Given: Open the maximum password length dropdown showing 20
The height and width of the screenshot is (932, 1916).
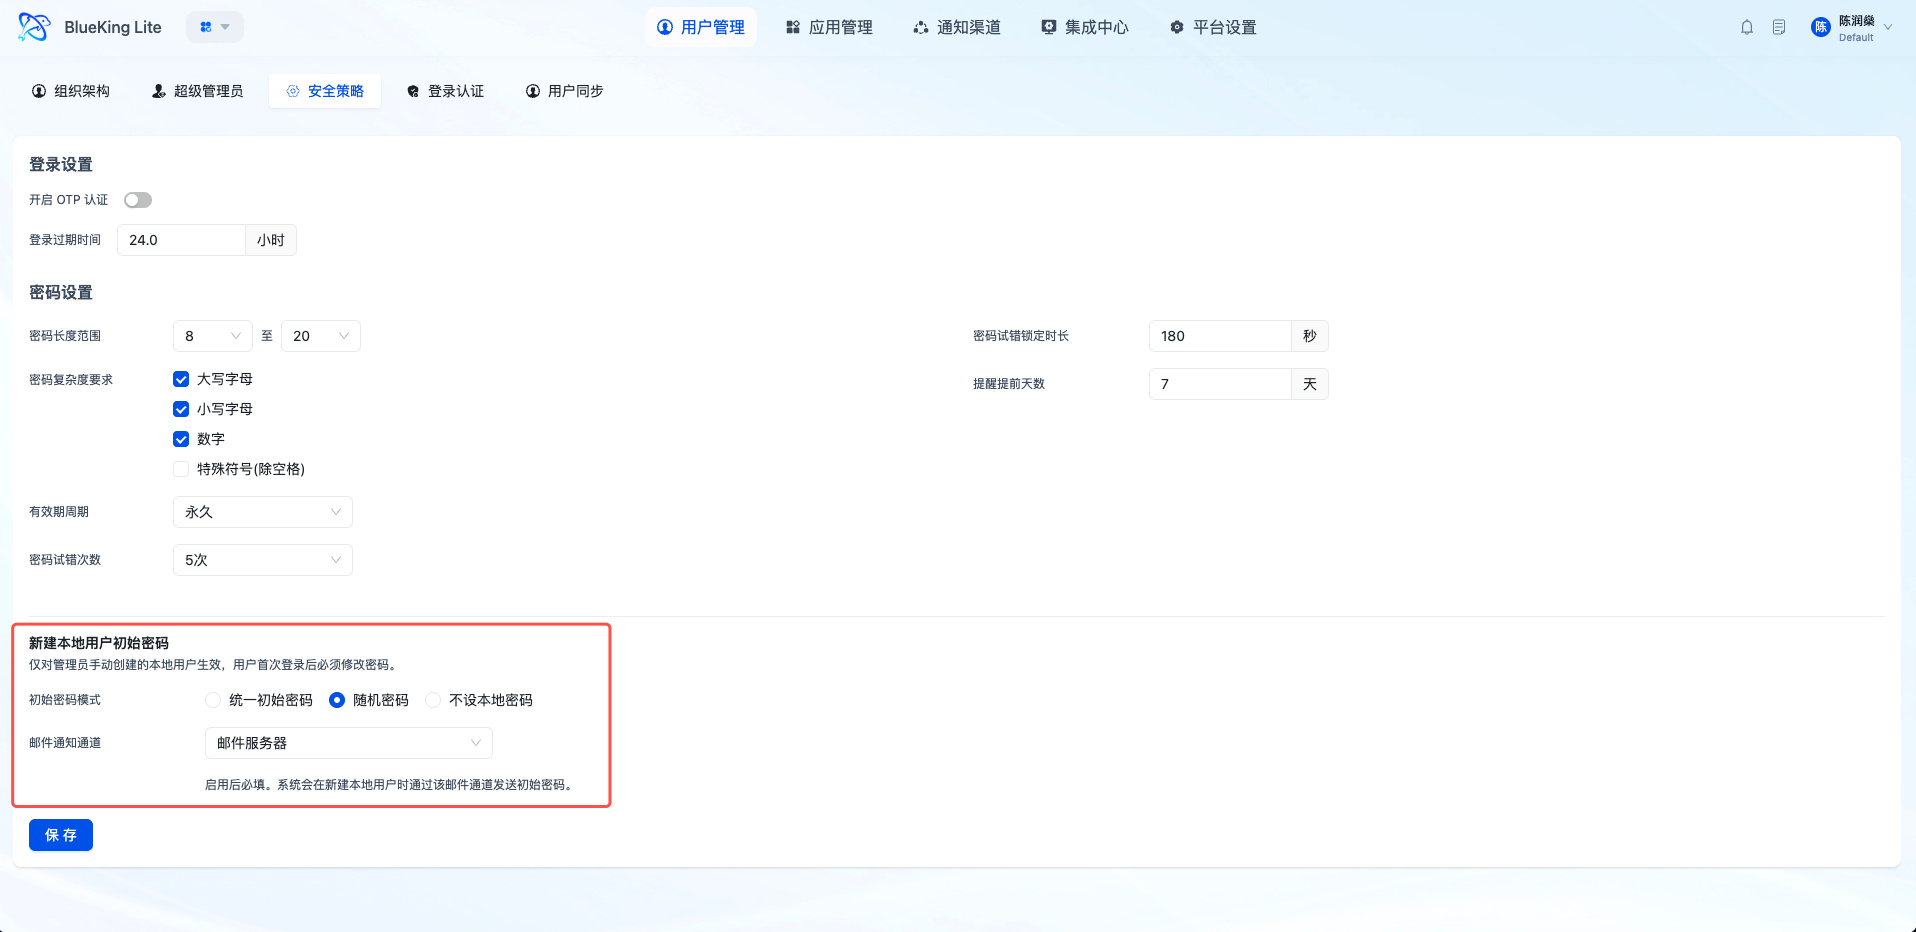Looking at the screenshot, I should pos(321,336).
